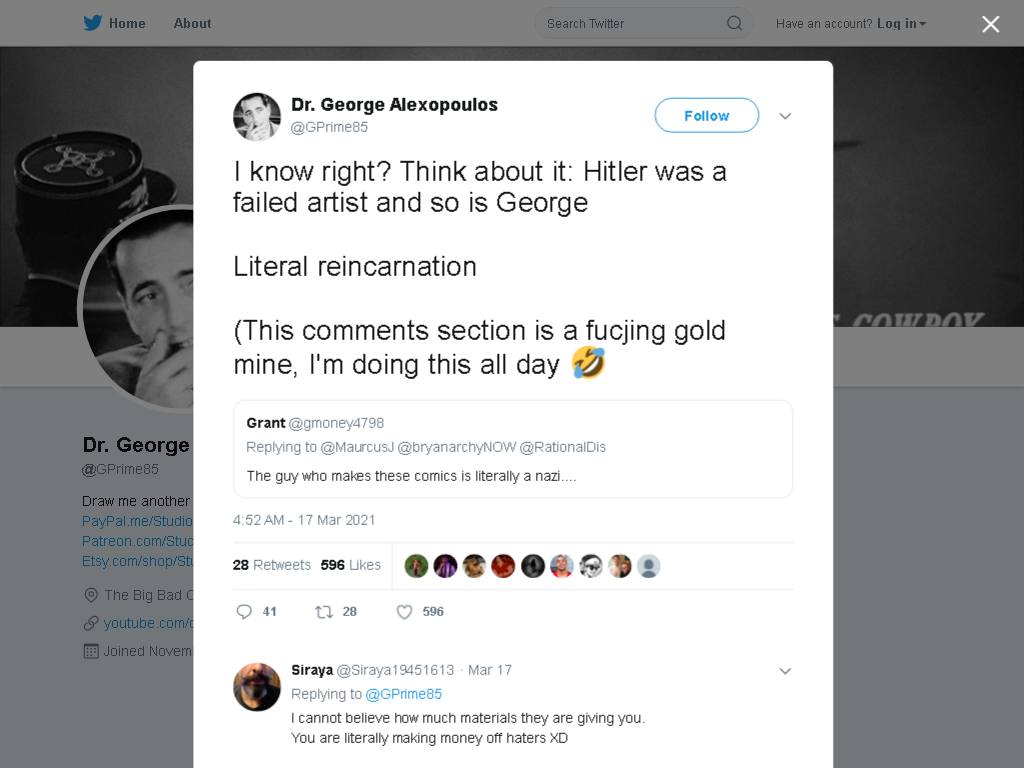Open the Log in dropdown
The image size is (1024, 768).
[x=901, y=24]
